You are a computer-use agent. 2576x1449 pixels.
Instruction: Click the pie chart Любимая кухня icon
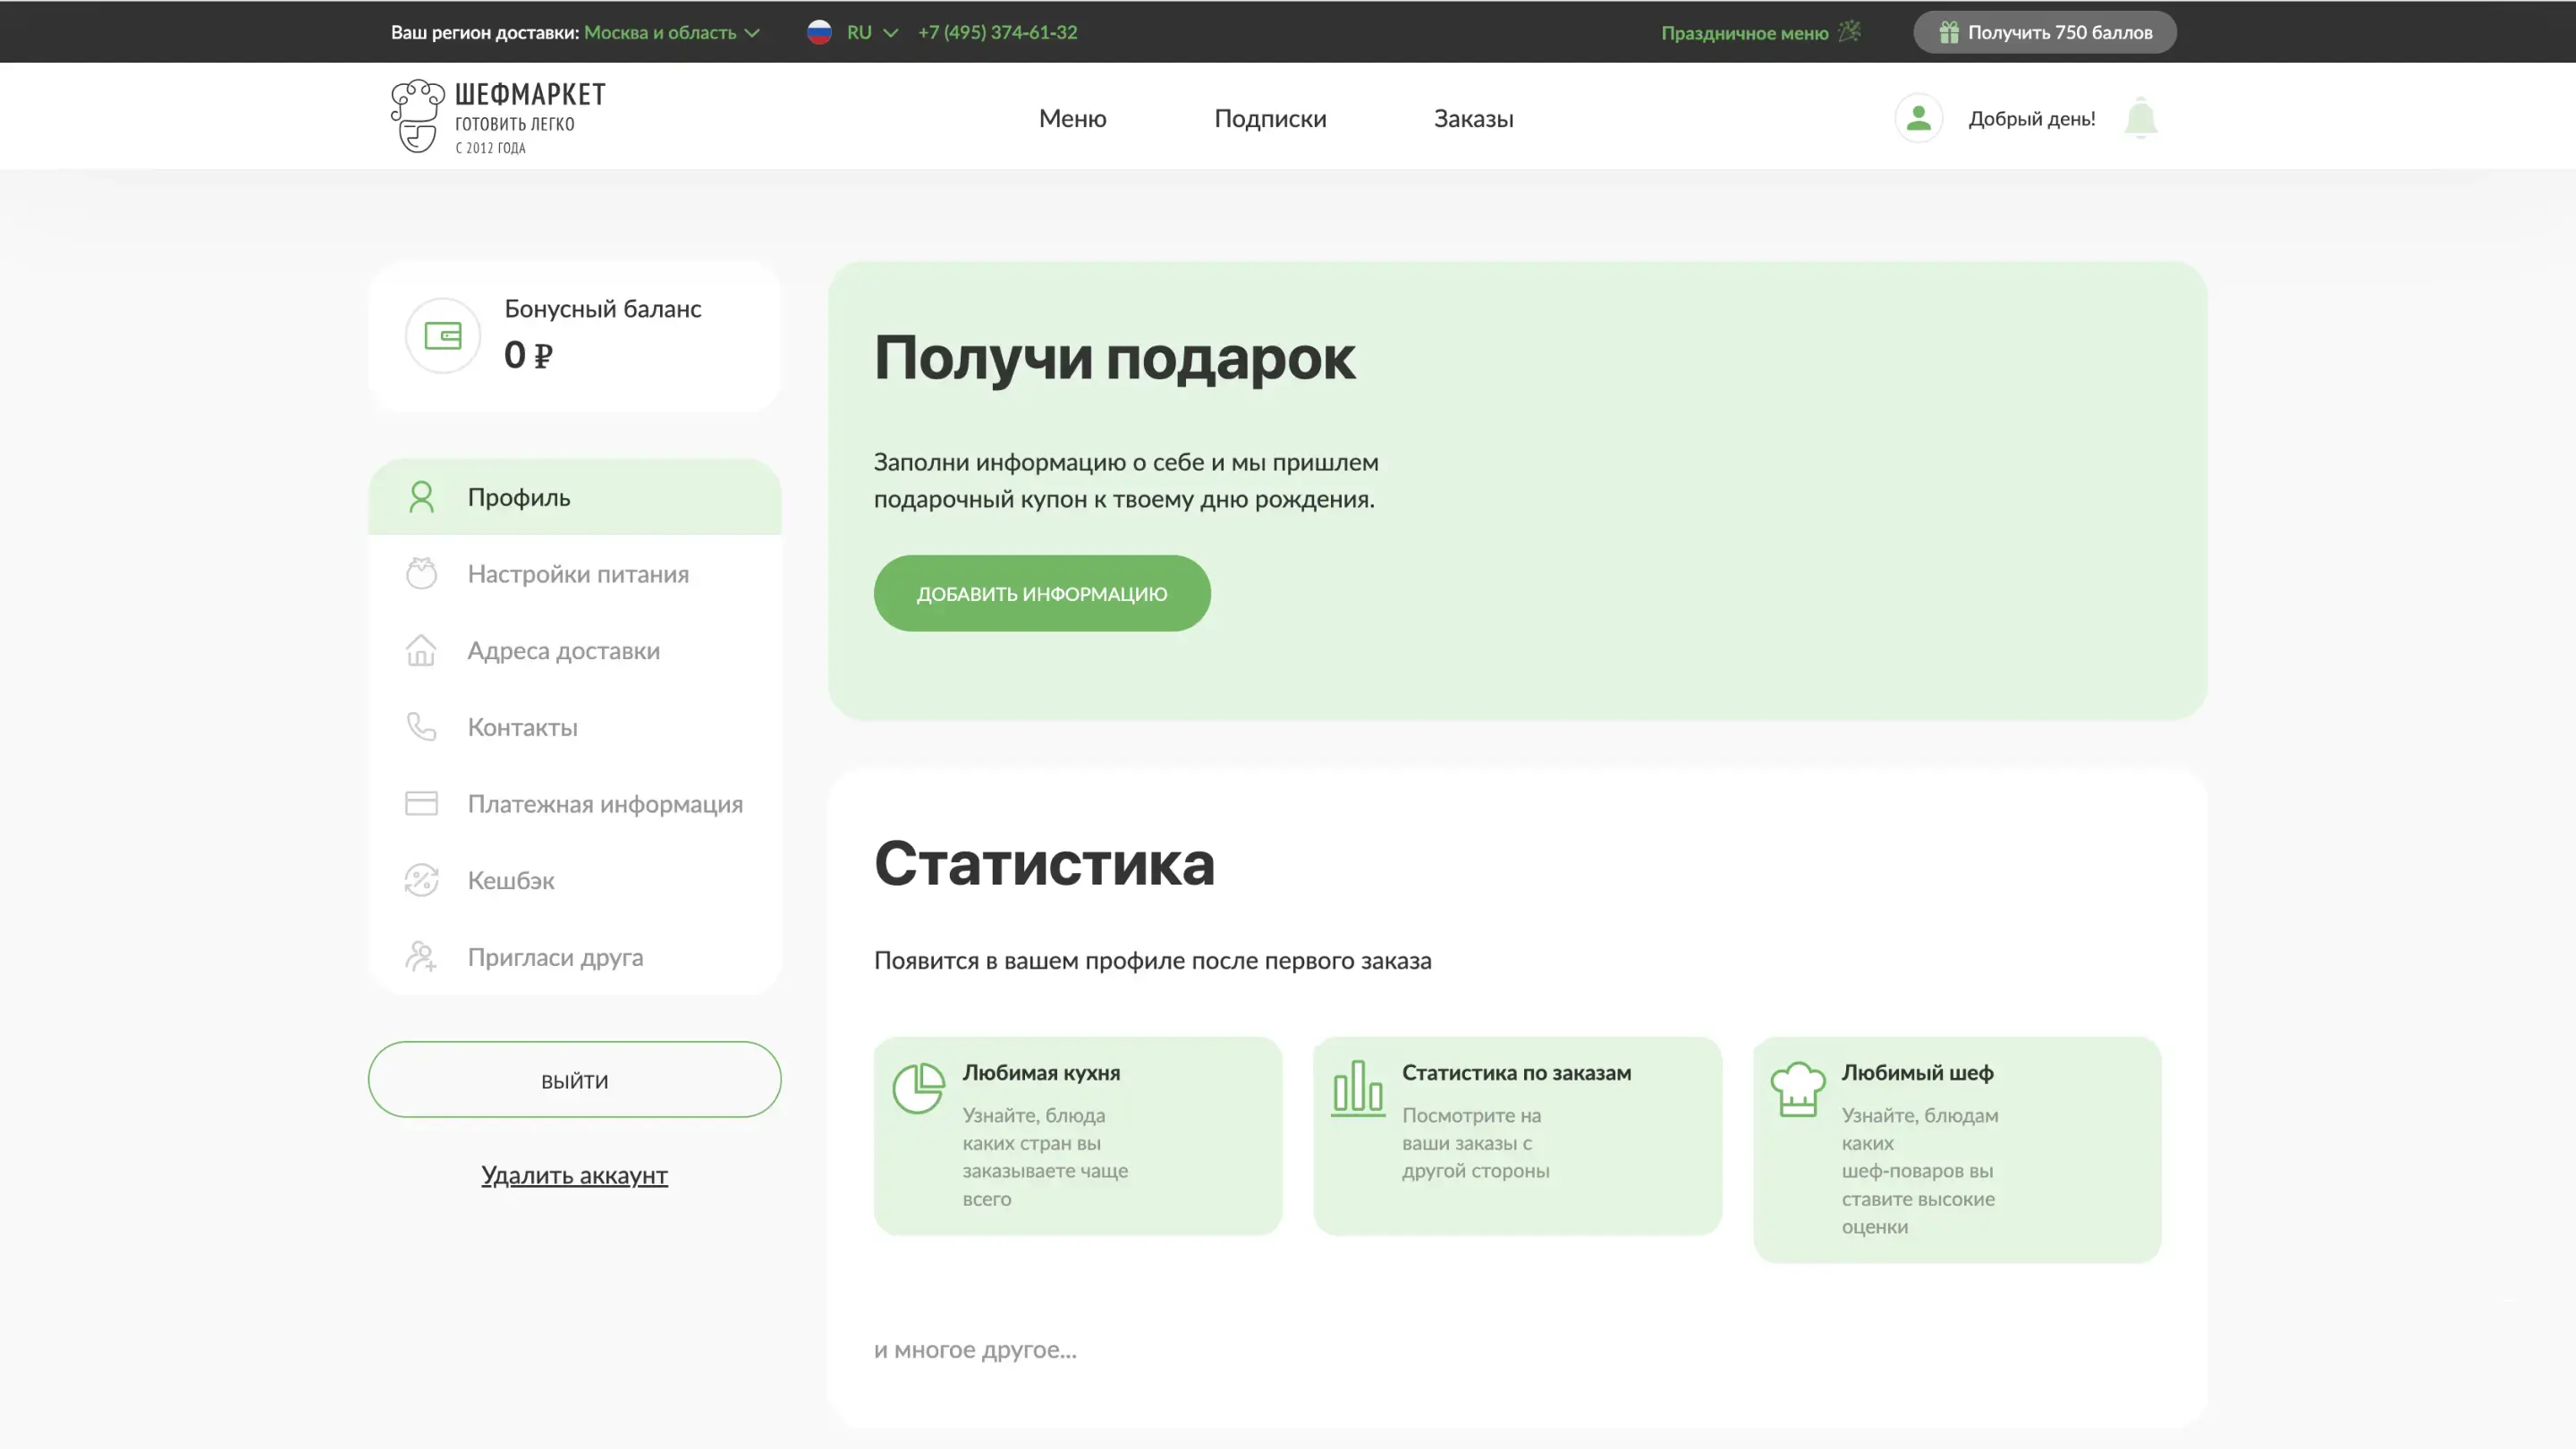(x=918, y=1088)
